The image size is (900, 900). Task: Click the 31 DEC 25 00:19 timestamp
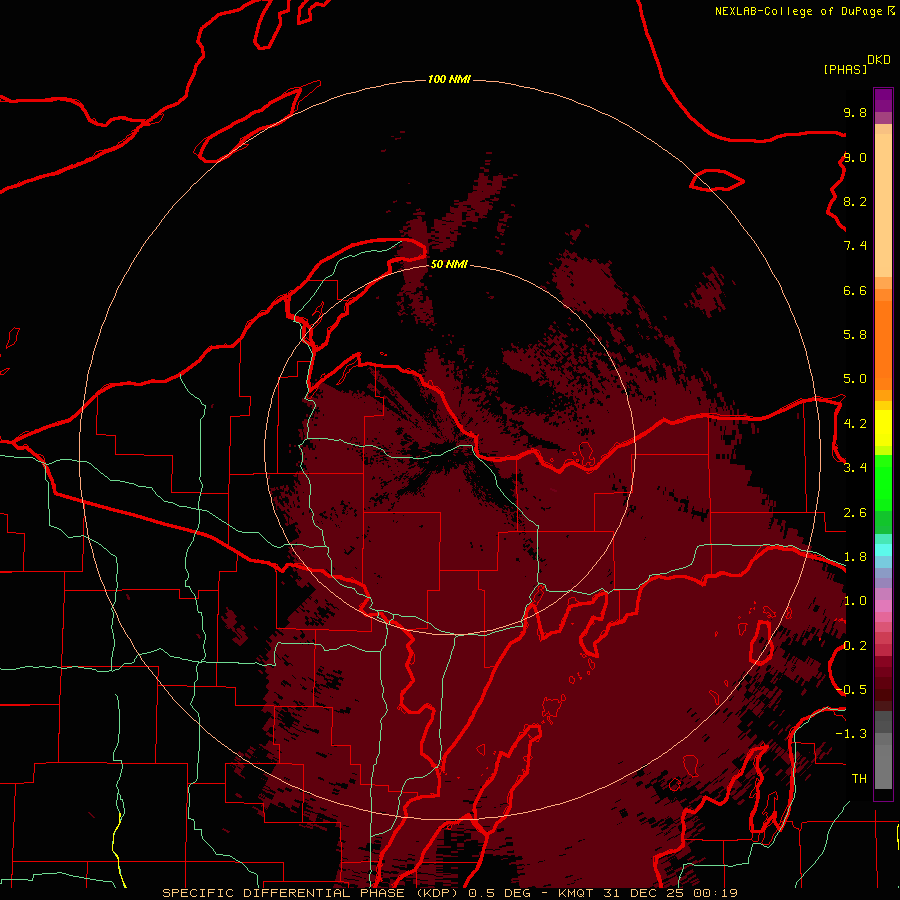(x=670, y=893)
